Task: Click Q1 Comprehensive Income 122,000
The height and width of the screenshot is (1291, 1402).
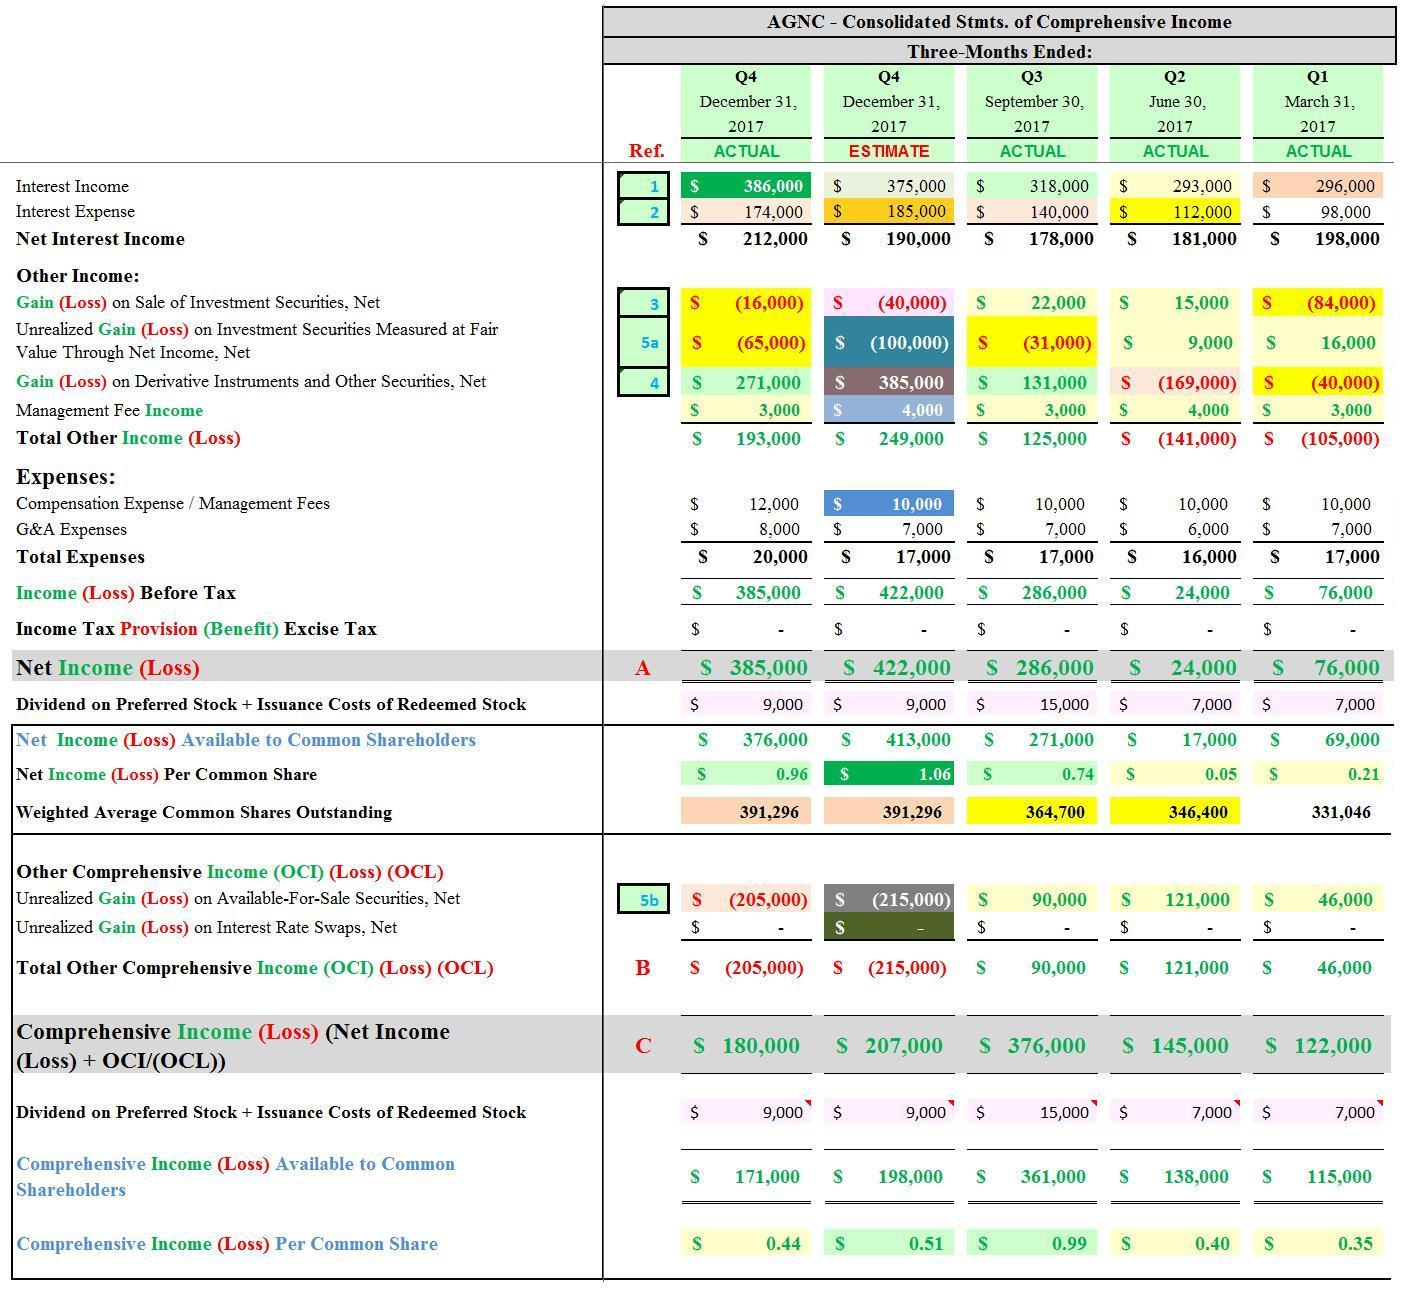Action: pyautogui.click(x=1318, y=1046)
